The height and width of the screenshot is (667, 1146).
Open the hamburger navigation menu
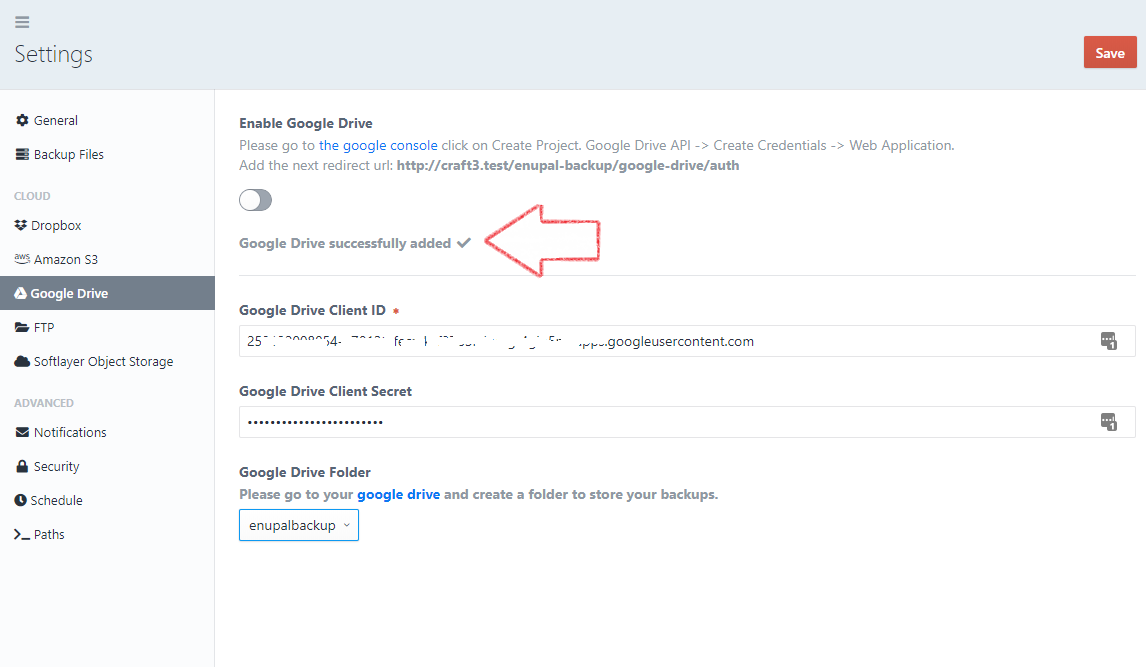pos(22,22)
